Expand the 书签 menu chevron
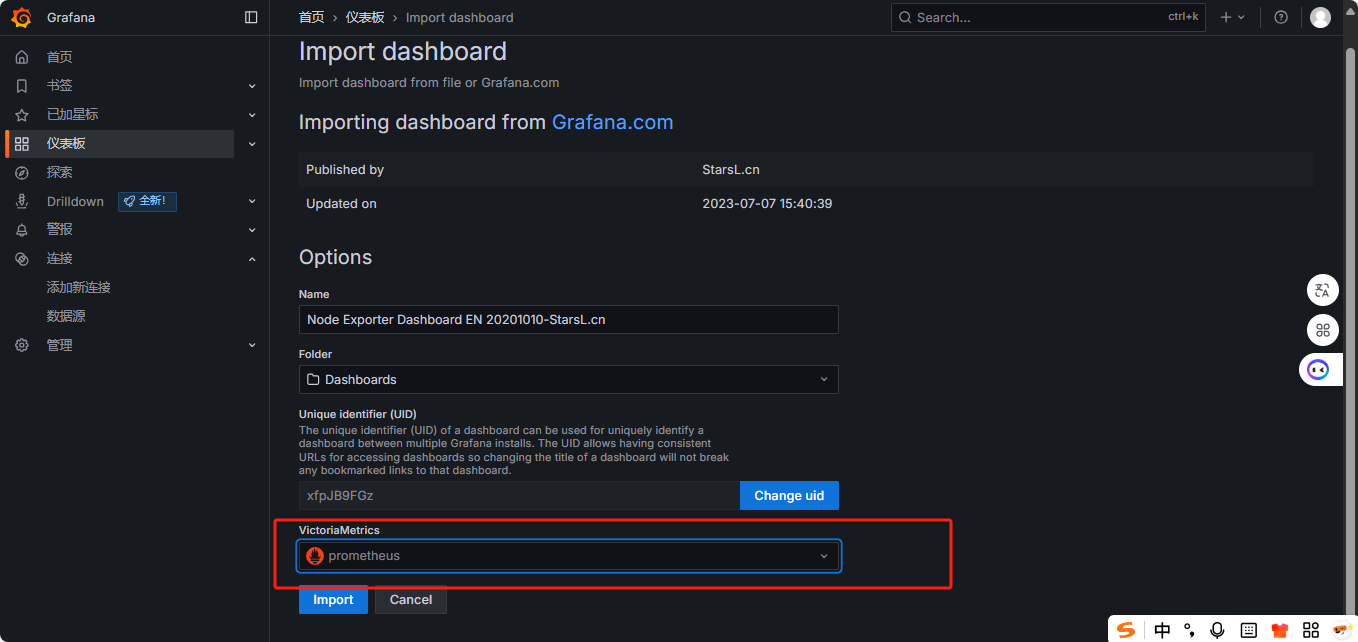The height and width of the screenshot is (642, 1358). 252,86
